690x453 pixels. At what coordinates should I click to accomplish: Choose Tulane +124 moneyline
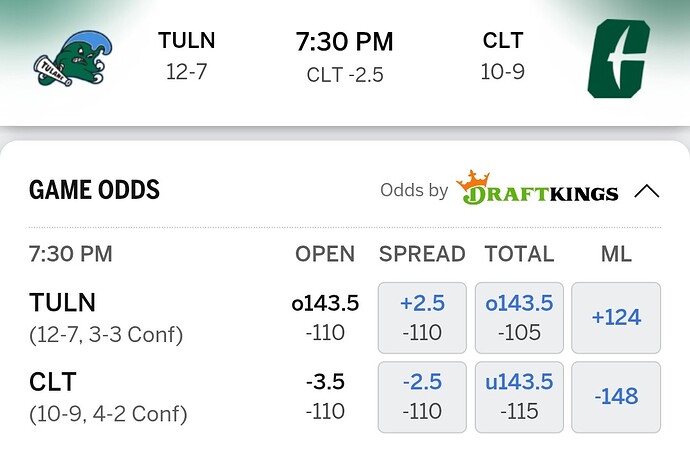(616, 317)
